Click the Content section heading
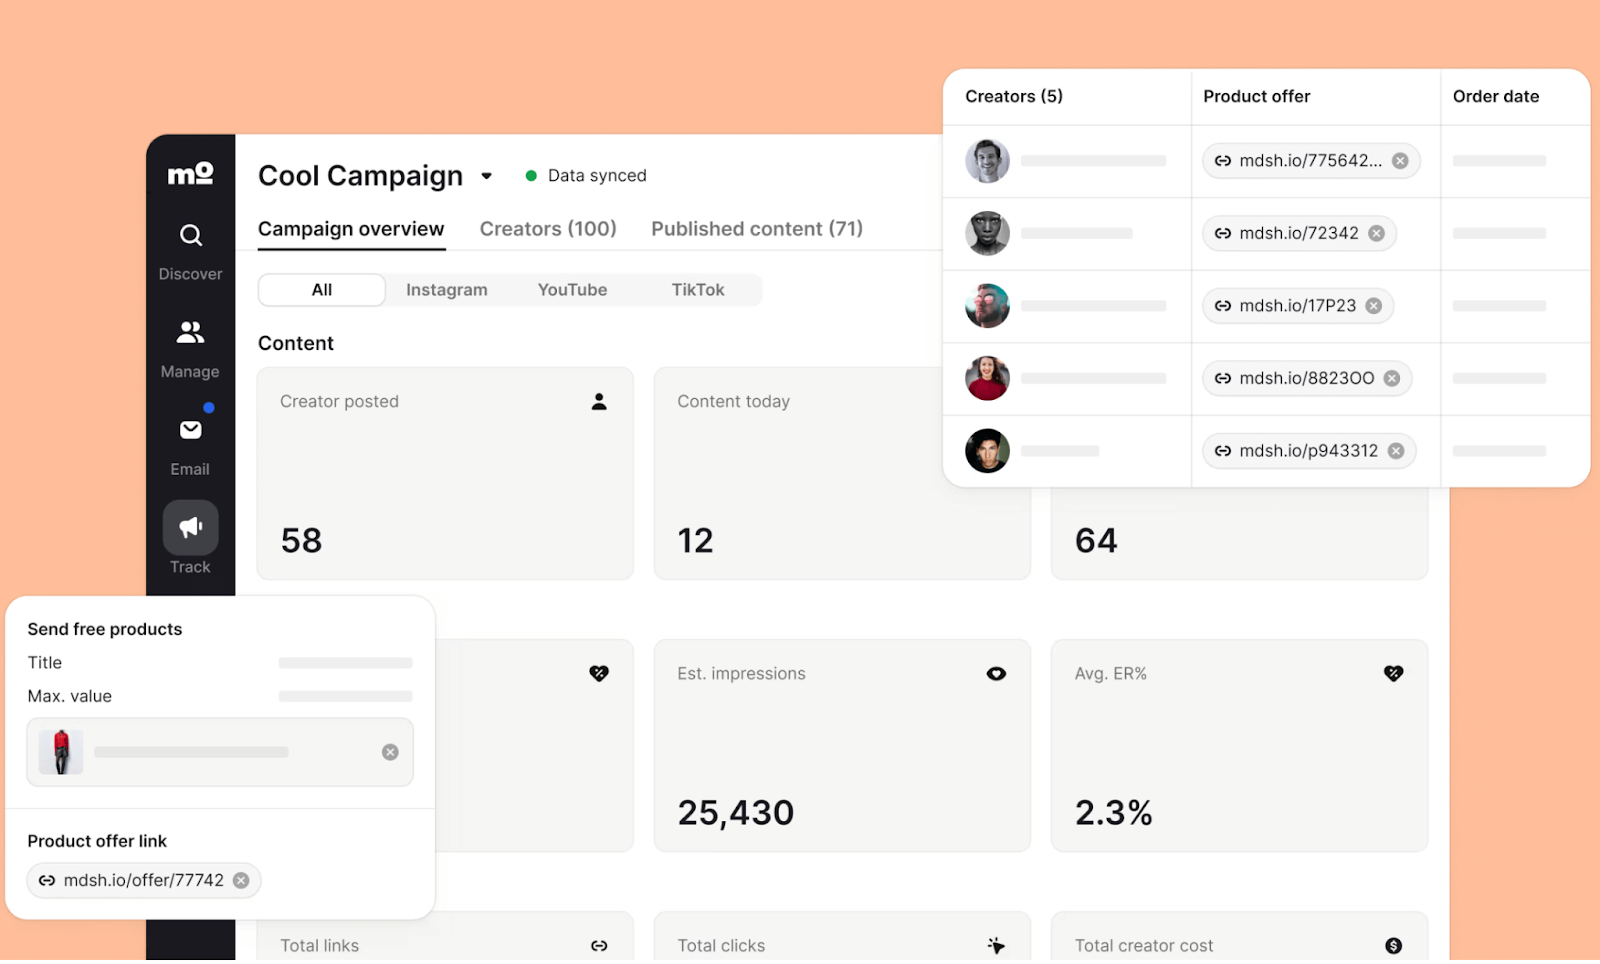Image resolution: width=1600 pixels, height=964 pixels. pos(296,344)
